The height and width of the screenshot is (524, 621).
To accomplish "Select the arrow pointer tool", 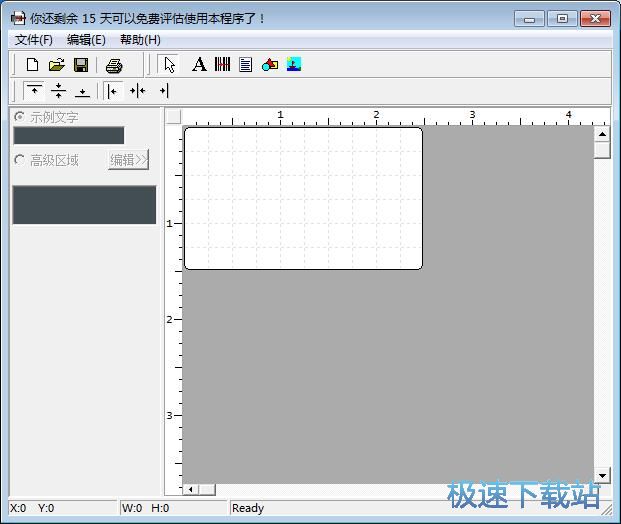I will pos(169,65).
